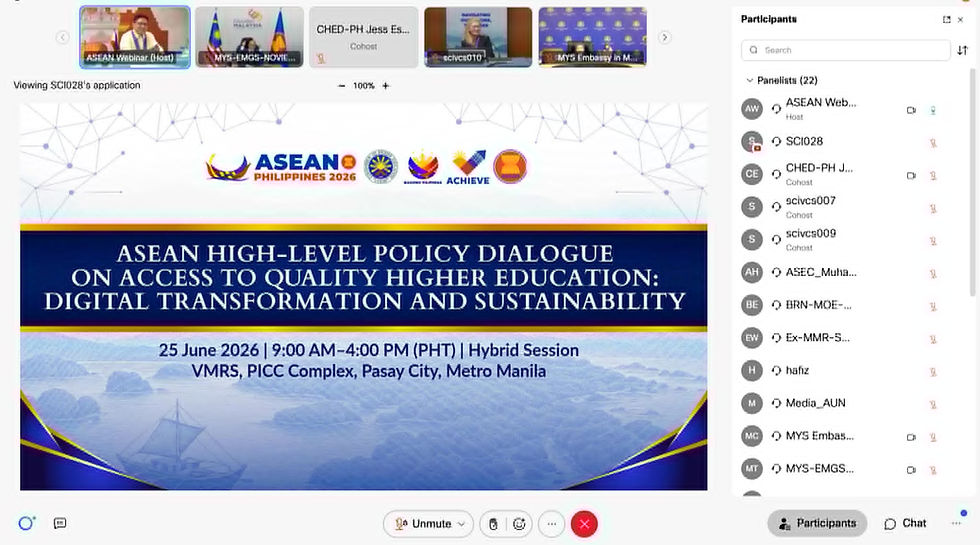Click the muted mic icon for scivcs007
980x545 pixels.
click(x=932, y=208)
